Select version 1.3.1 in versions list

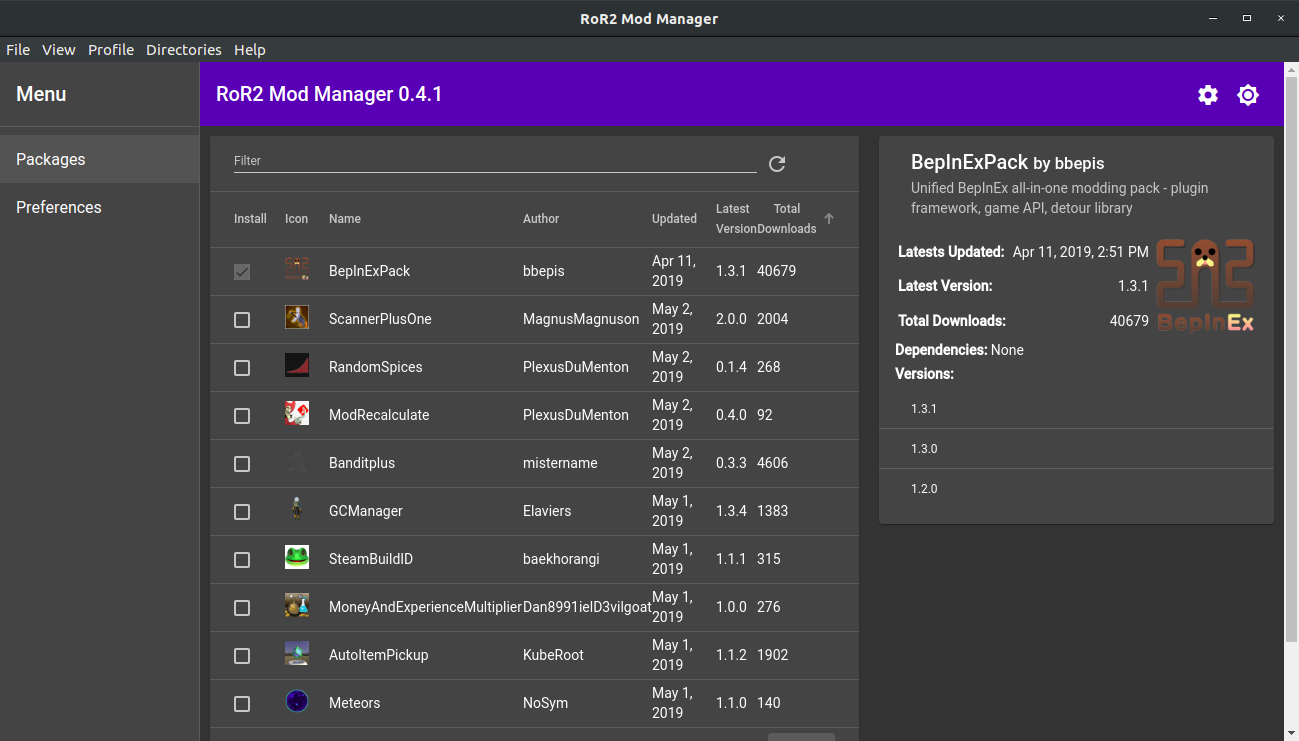[x=1076, y=409]
